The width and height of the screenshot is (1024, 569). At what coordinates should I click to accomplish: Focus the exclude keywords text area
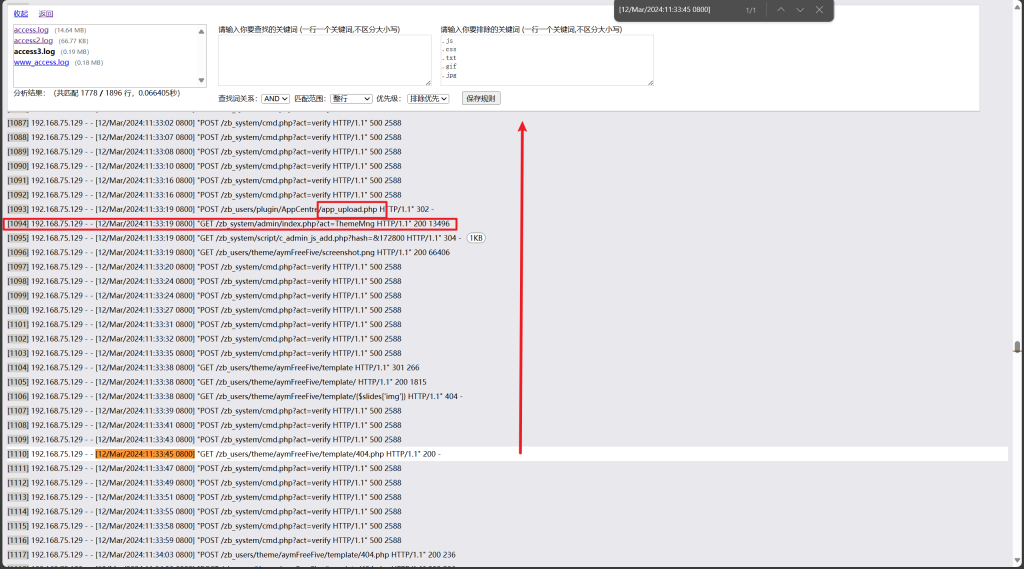pos(546,60)
